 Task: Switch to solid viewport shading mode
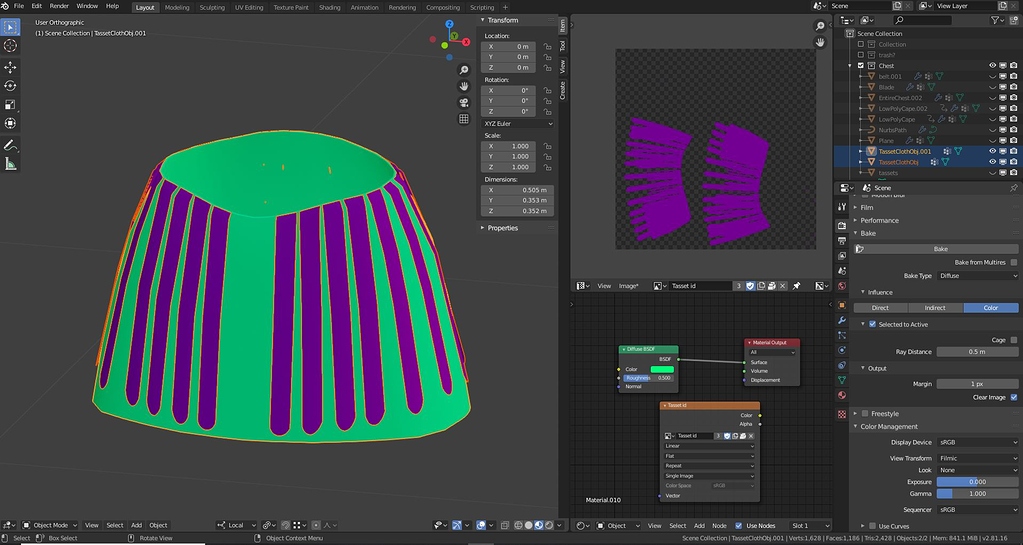tap(528, 525)
